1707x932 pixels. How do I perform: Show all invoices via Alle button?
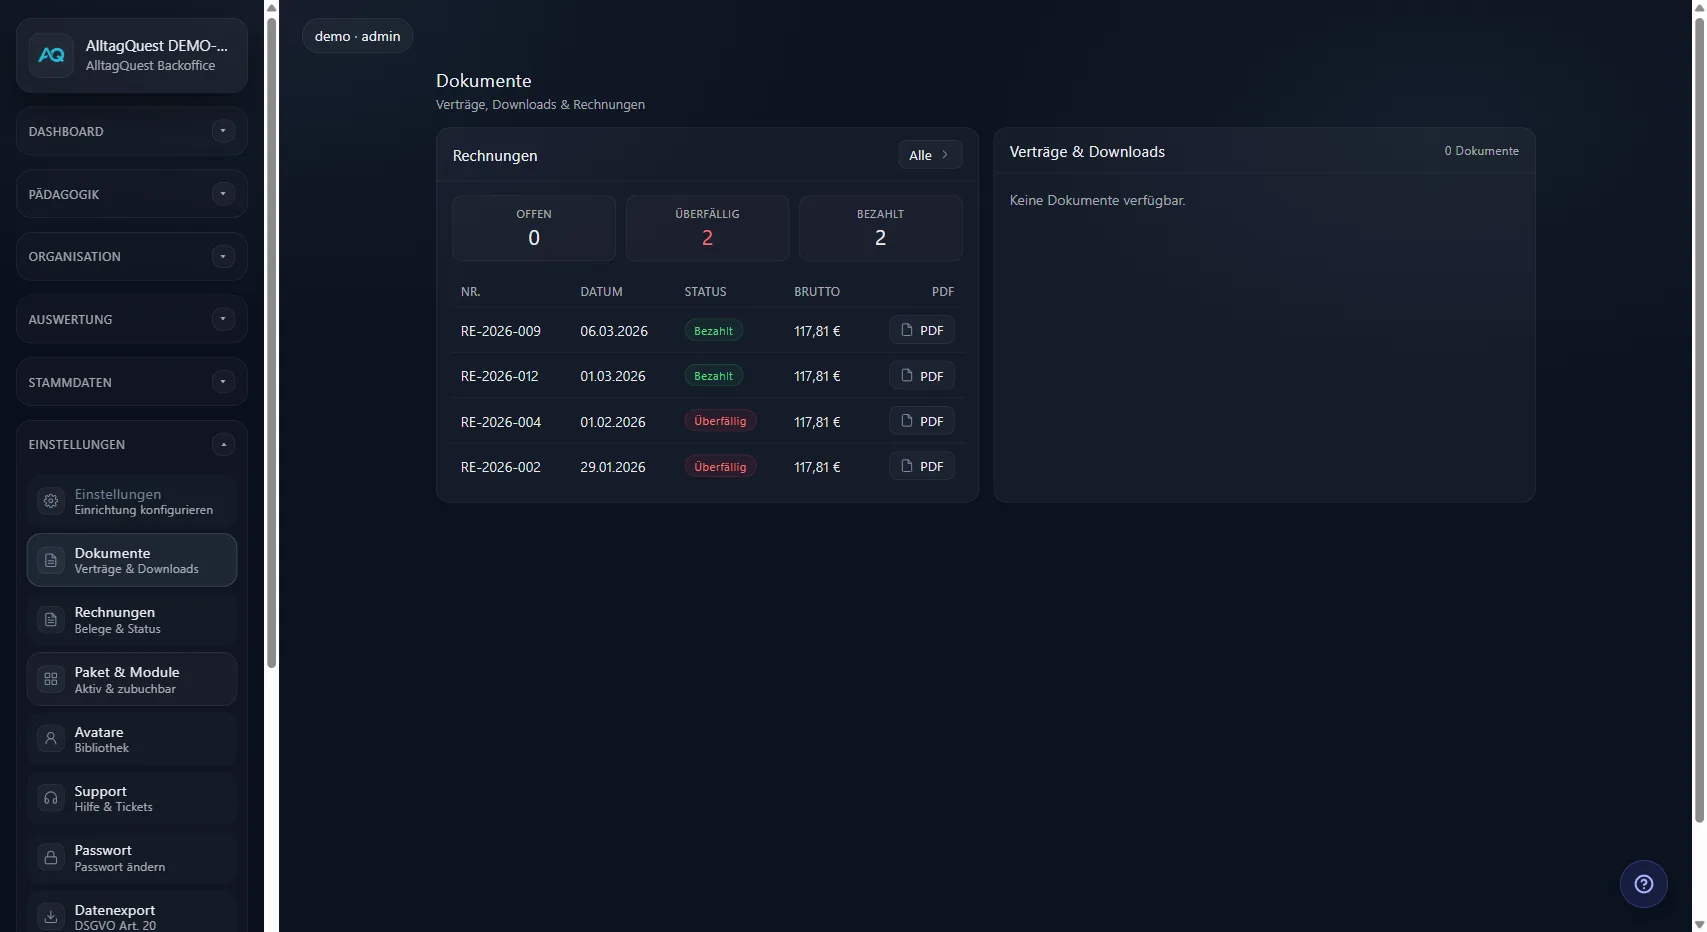click(929, 155)
